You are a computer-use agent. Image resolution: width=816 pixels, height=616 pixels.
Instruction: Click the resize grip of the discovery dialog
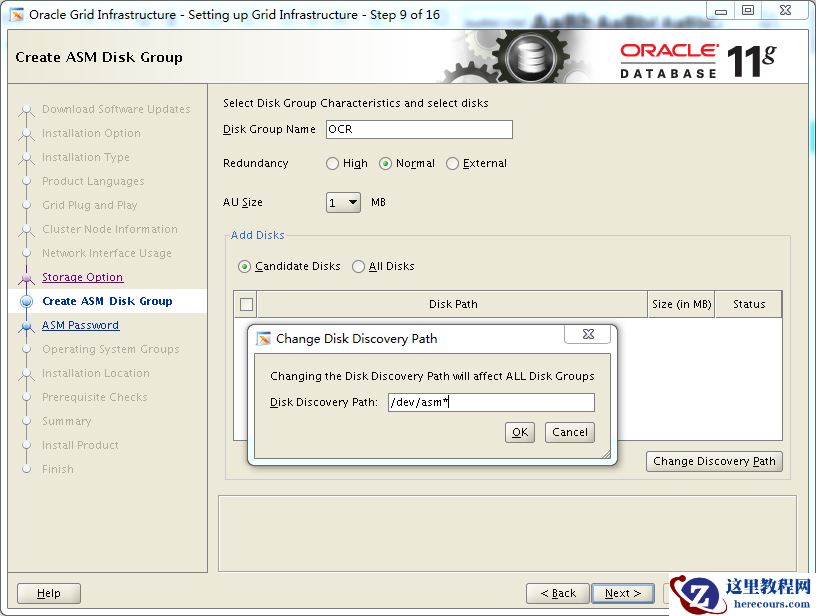pos(606,454)
